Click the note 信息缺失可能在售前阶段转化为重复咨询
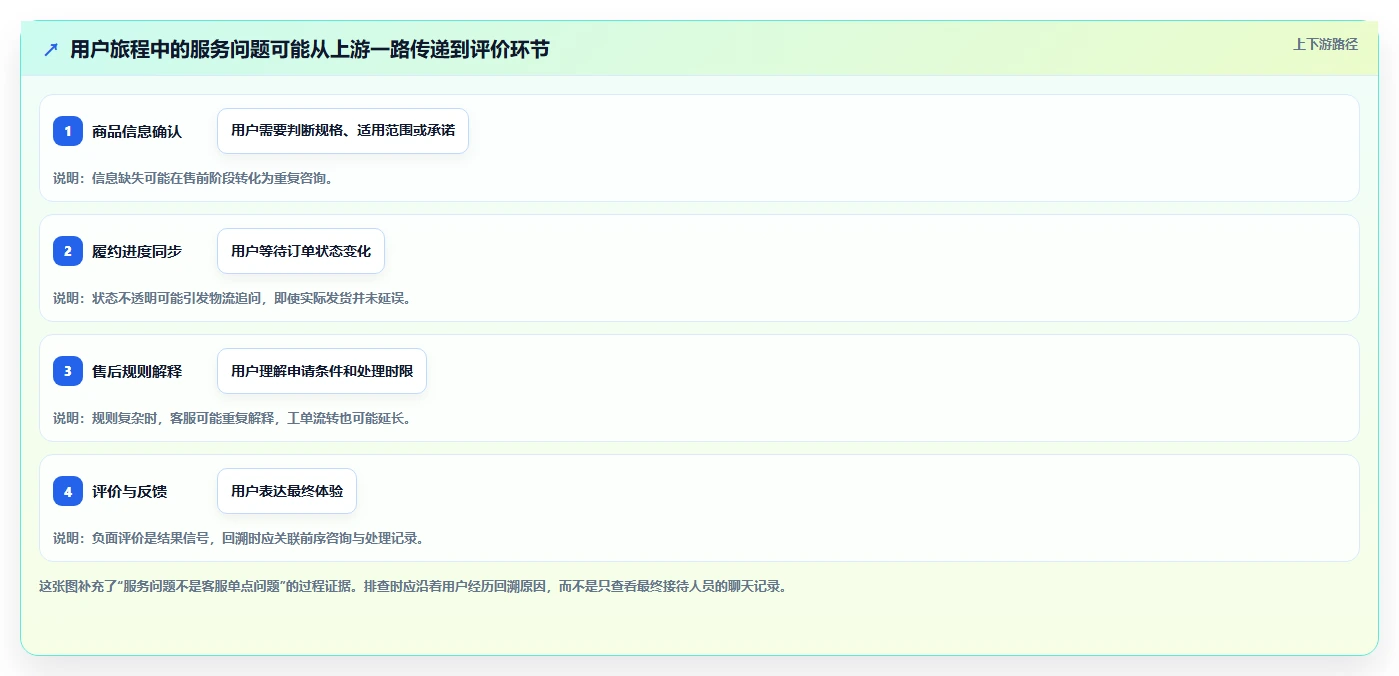Viewport: 1399px width, 676px height. tap(193, 178)
